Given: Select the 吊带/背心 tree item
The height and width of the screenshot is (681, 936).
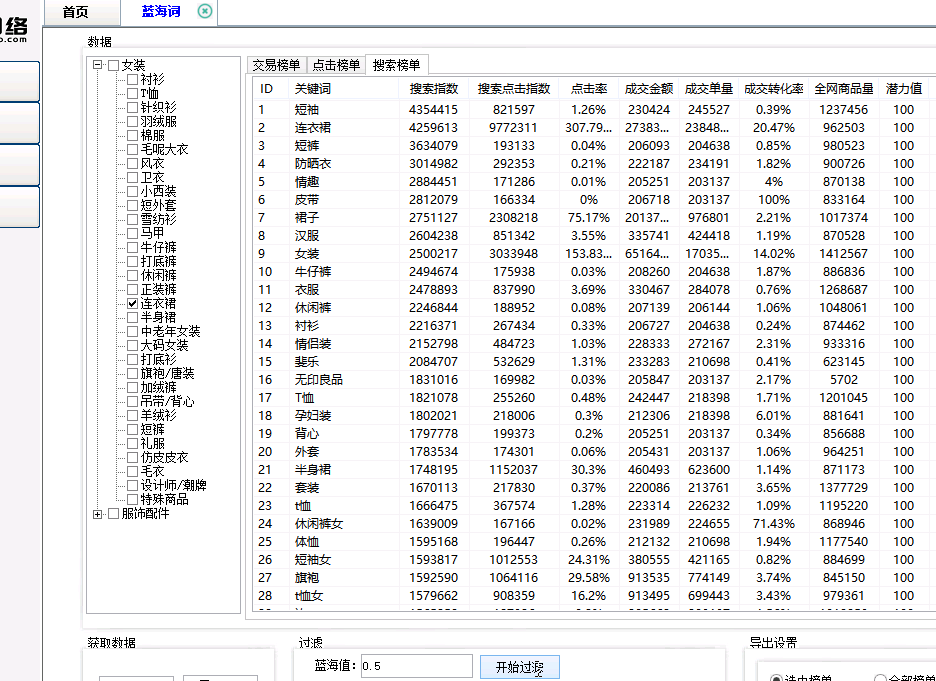Looking at the screenshot, I should (x=167, y=401).
